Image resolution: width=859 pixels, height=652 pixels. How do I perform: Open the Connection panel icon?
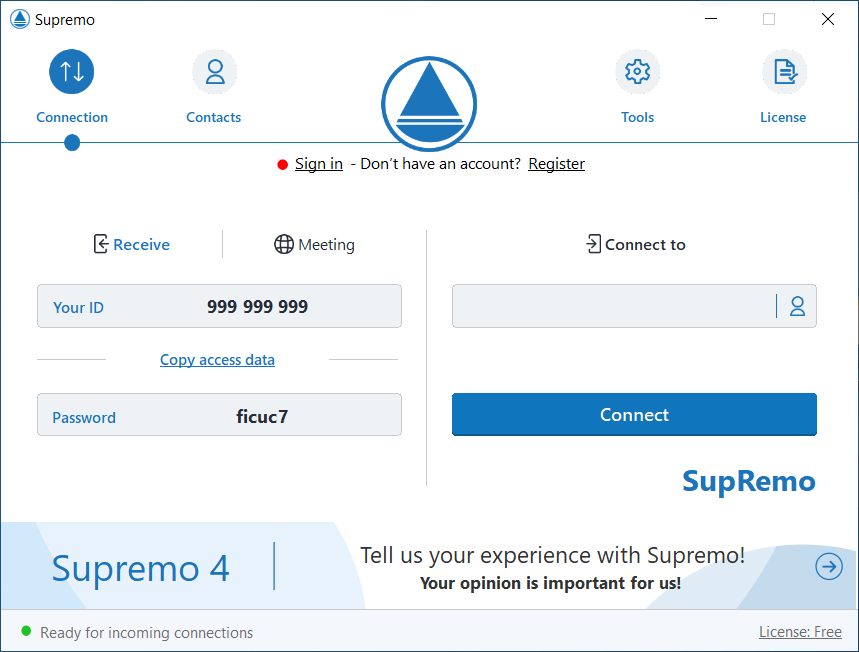coord(71,71)
